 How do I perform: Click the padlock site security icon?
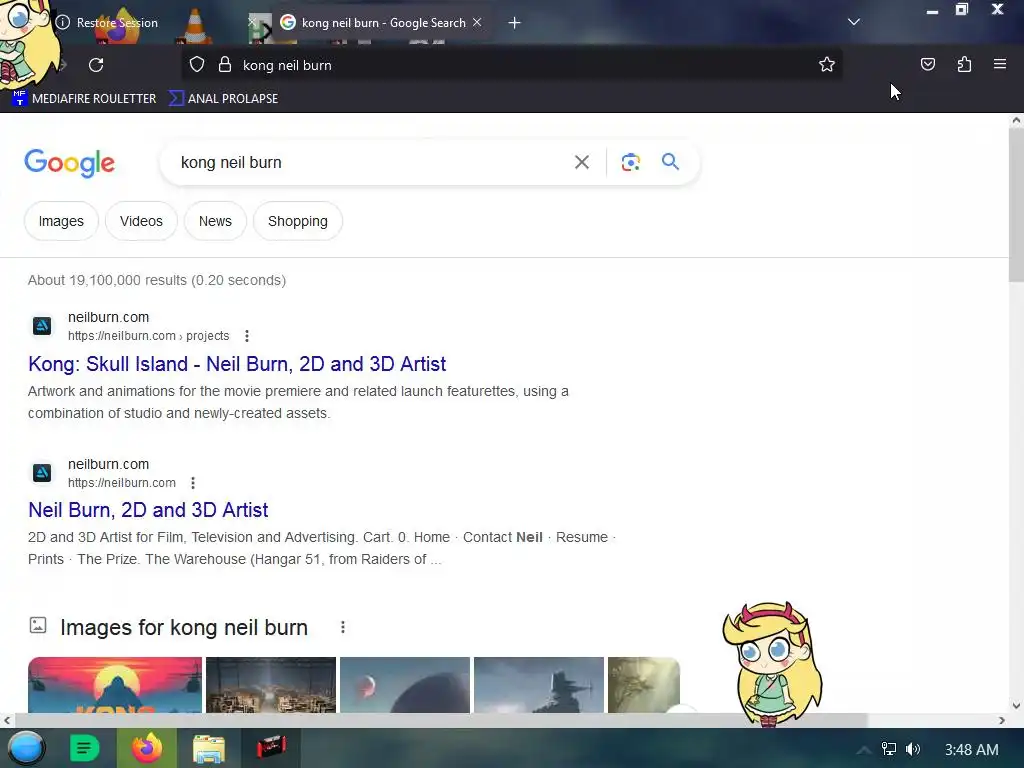pos(225,65)
